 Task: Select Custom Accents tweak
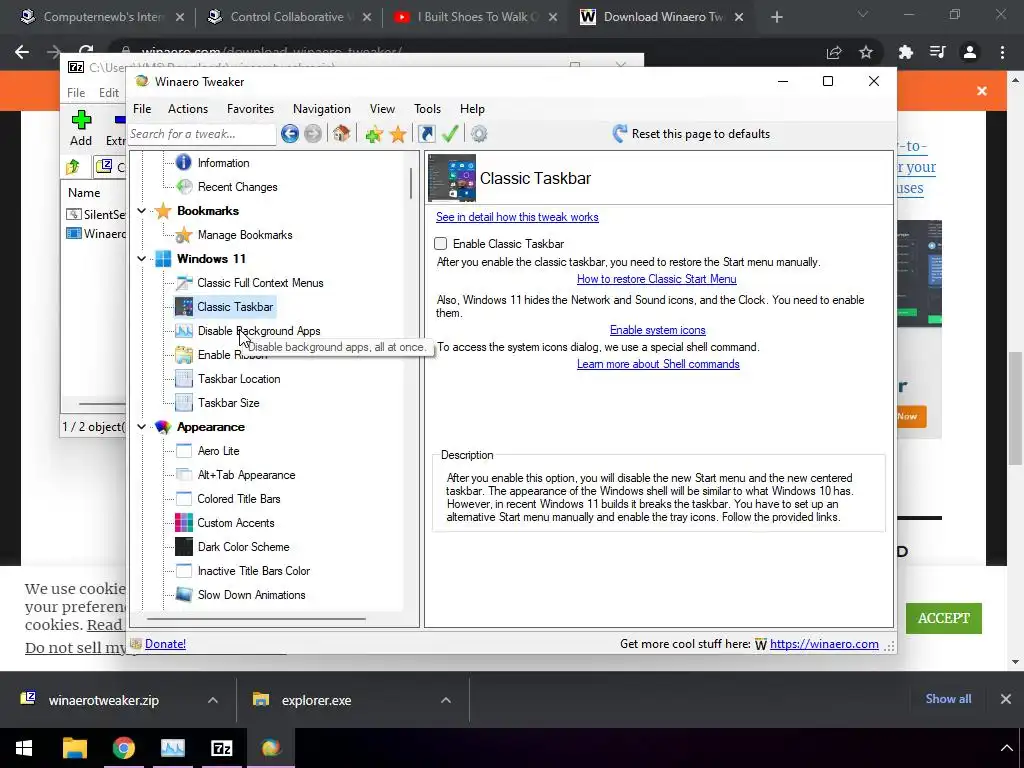(x=236, y=522)
